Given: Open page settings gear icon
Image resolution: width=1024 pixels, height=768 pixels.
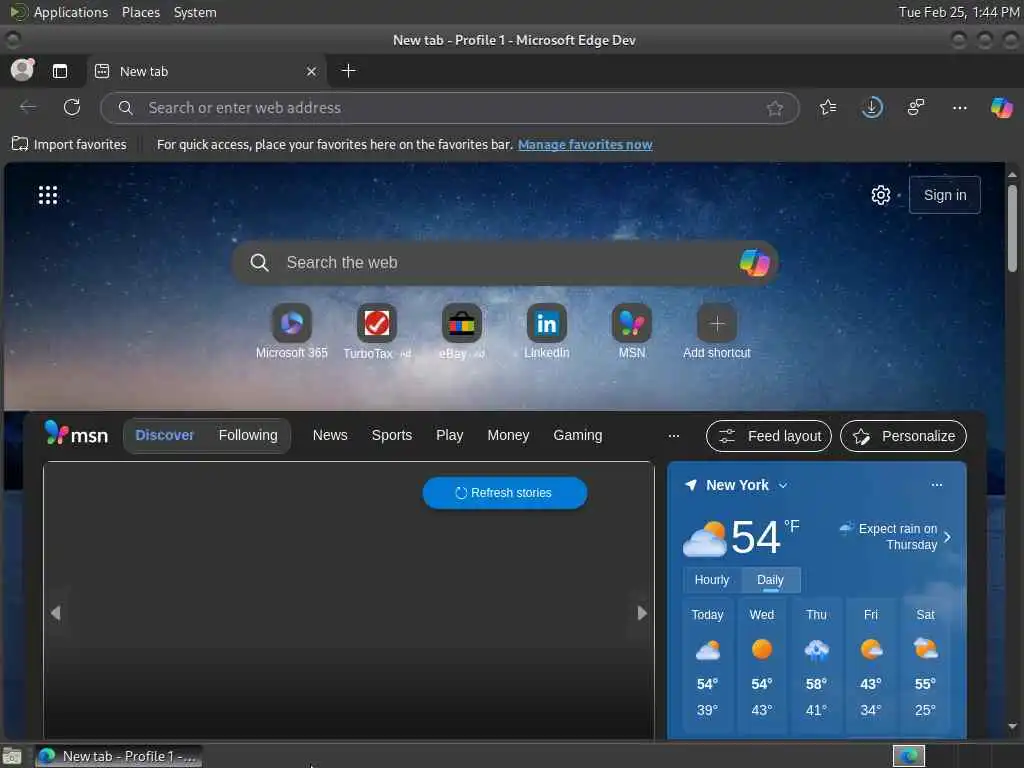Looking at the screenshot, I should 880,195.
